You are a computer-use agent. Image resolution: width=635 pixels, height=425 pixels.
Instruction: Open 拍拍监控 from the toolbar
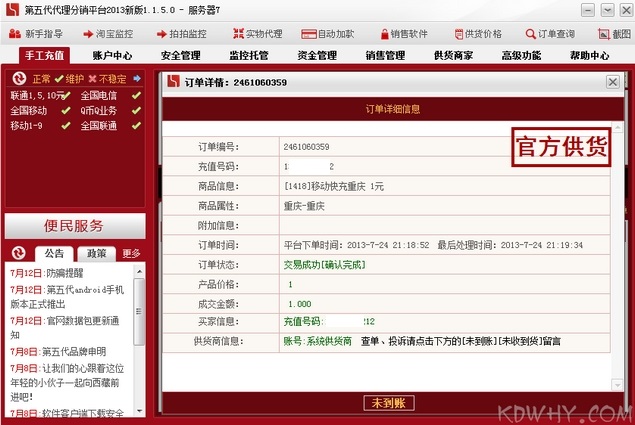pyautogui.click(x=184, y=33)
